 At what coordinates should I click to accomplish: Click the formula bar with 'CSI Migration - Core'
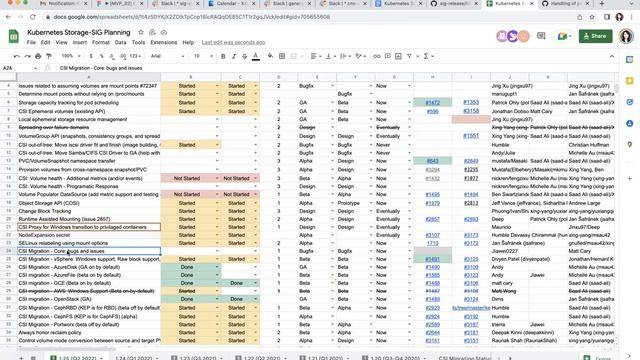335,68
